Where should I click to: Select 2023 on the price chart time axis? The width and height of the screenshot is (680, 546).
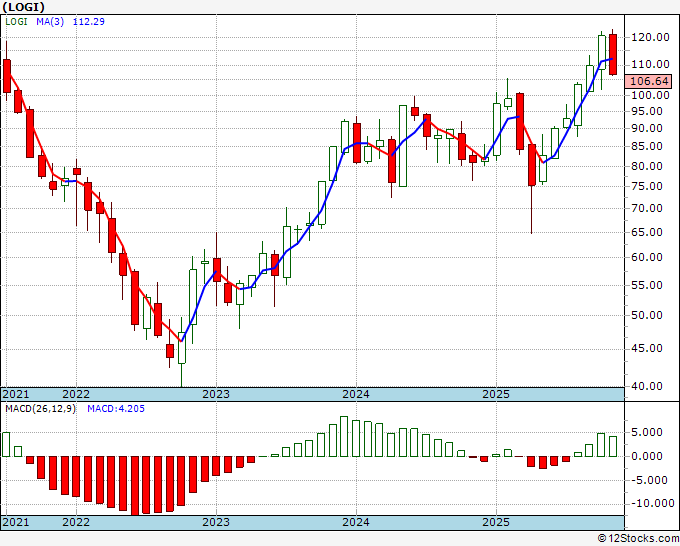(x=216, y=394)
